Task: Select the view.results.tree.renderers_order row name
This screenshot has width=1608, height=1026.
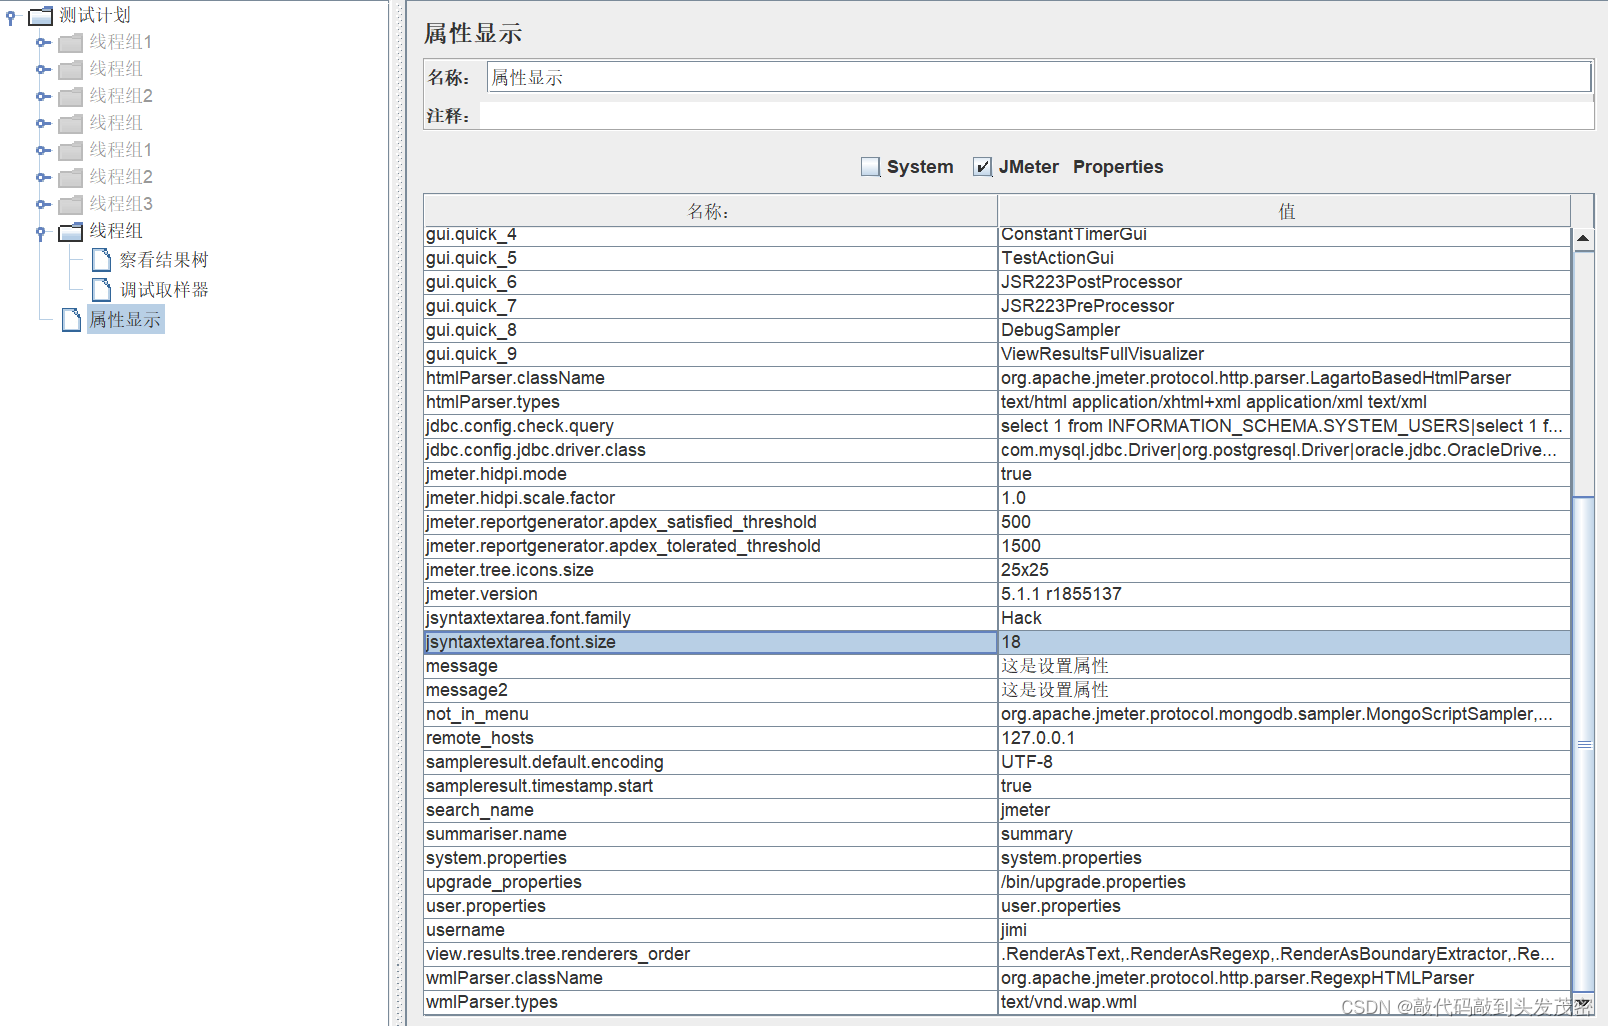Action: (710, 954)
